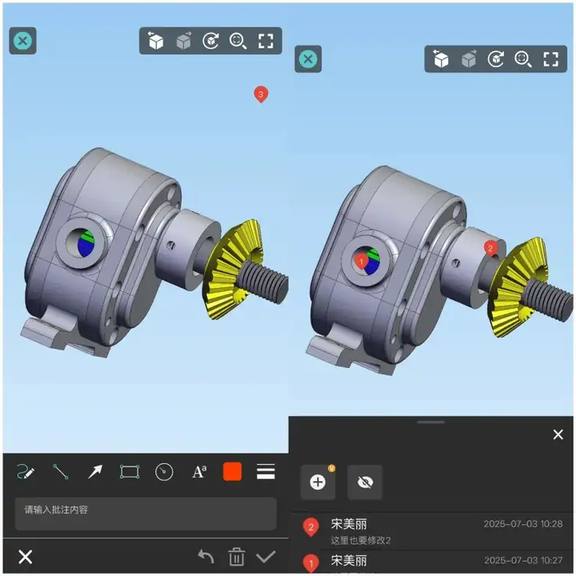The width and height of the screenshot is (576, 576).
Task: Activate the text annotation tool
Action: [199, 472]
